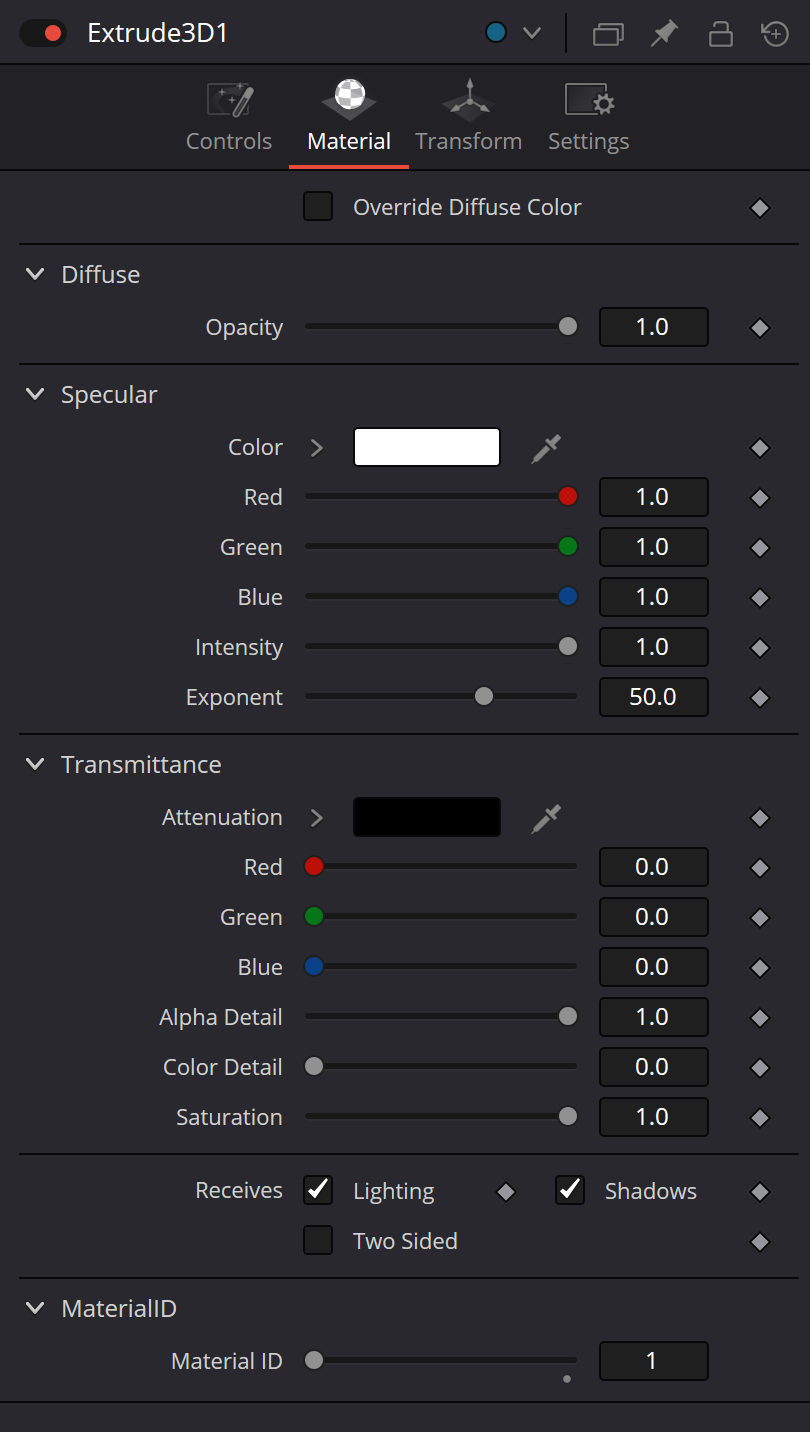Uncheck the Receives Lighting checkbox

[x=318, y=1190]
